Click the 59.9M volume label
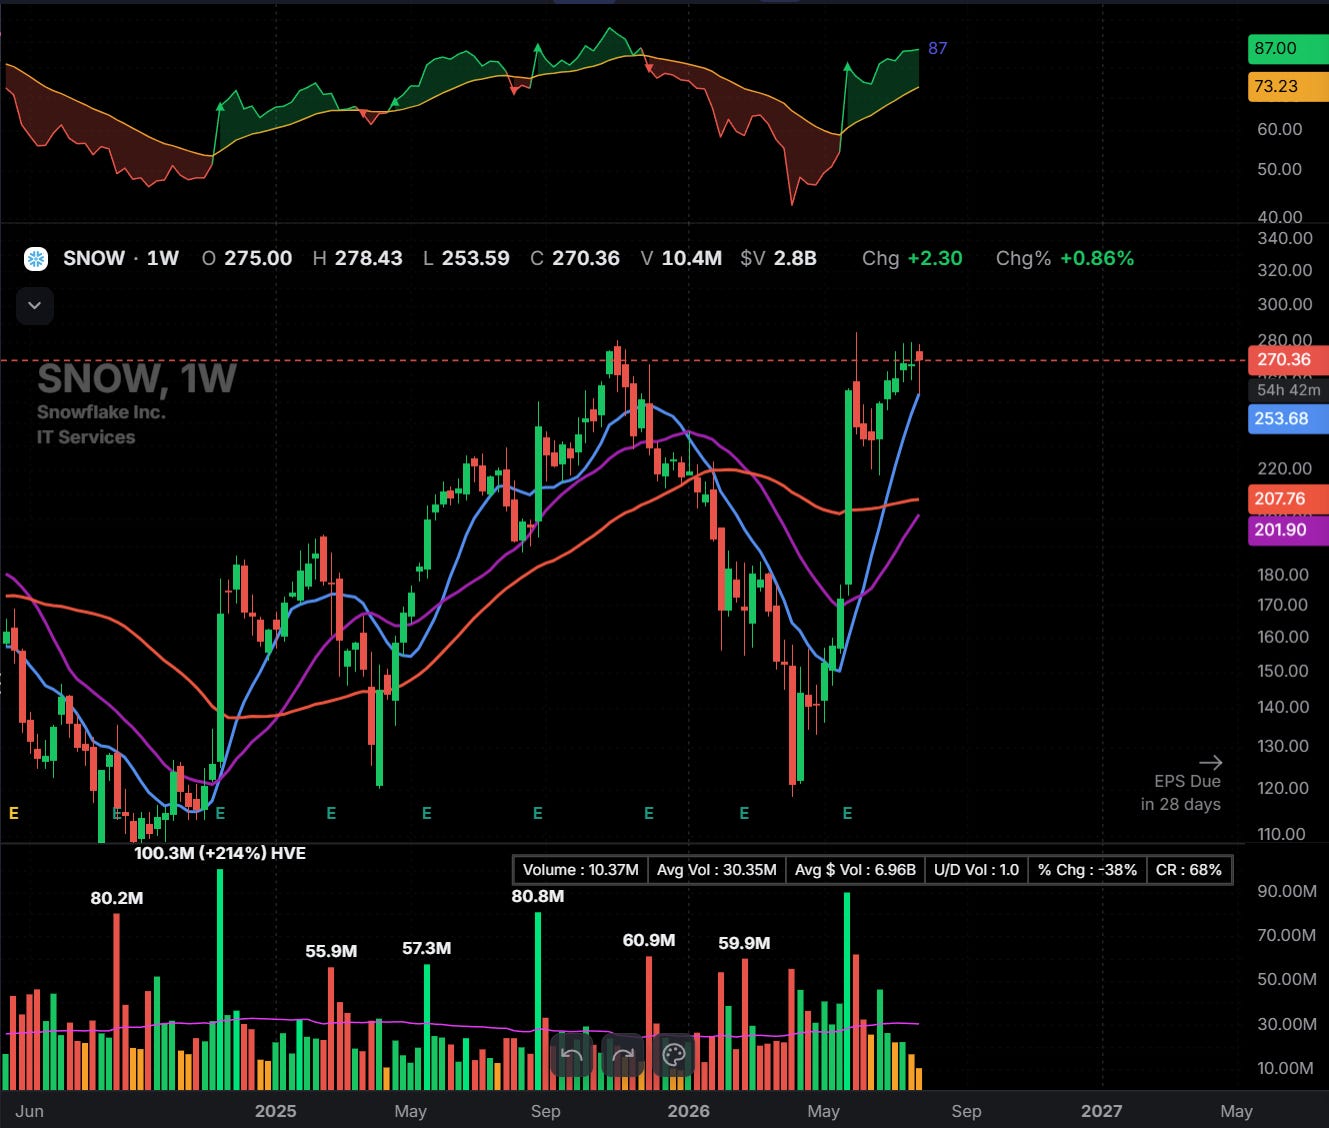The width and height of the screenshot is (1329, 1128). tap(744, 943)
